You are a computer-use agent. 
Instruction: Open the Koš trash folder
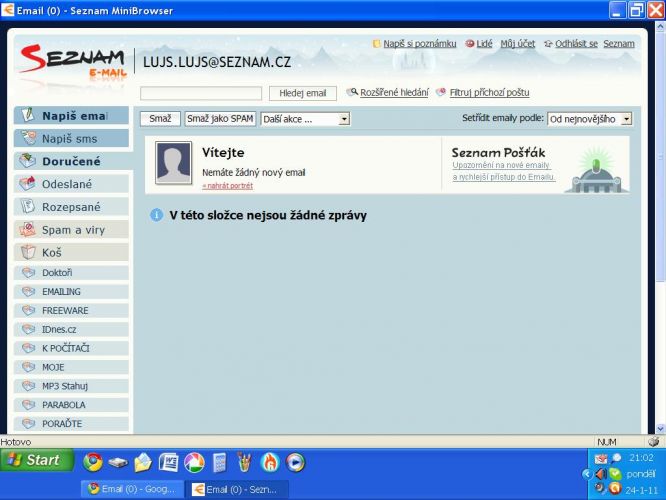tap(71, 252)
